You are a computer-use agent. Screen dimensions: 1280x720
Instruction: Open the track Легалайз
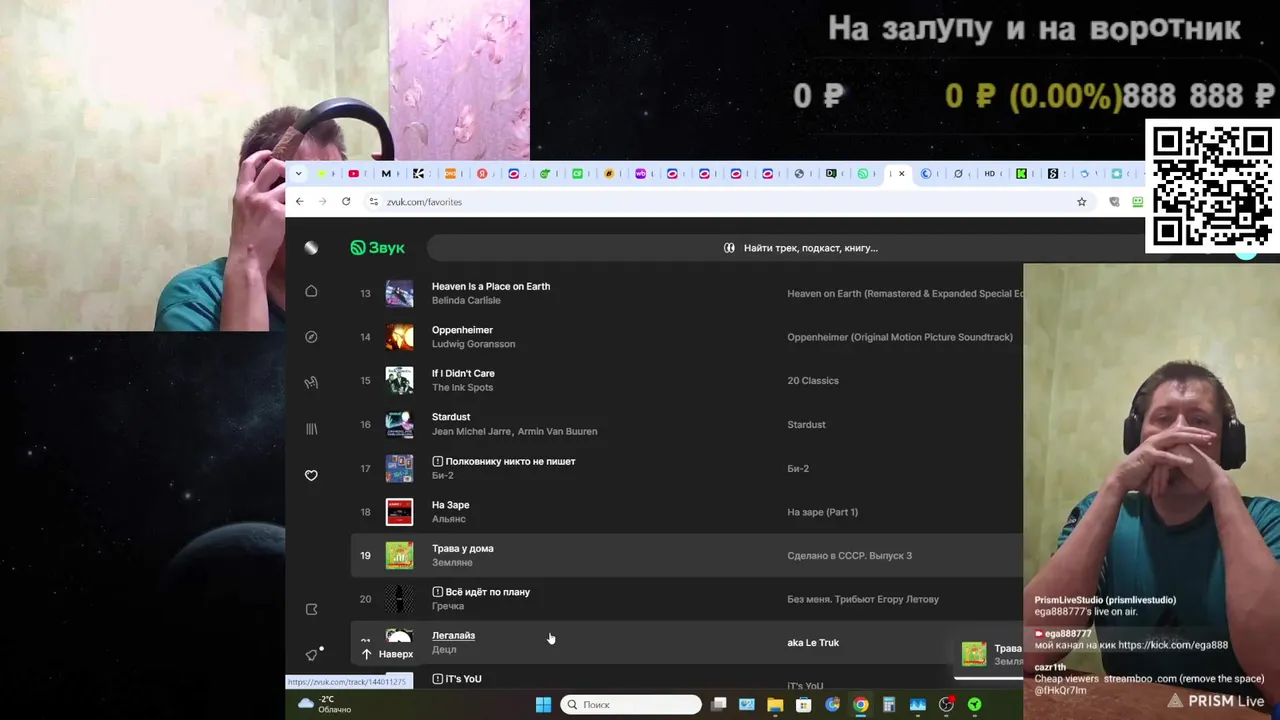pos(453,635)
